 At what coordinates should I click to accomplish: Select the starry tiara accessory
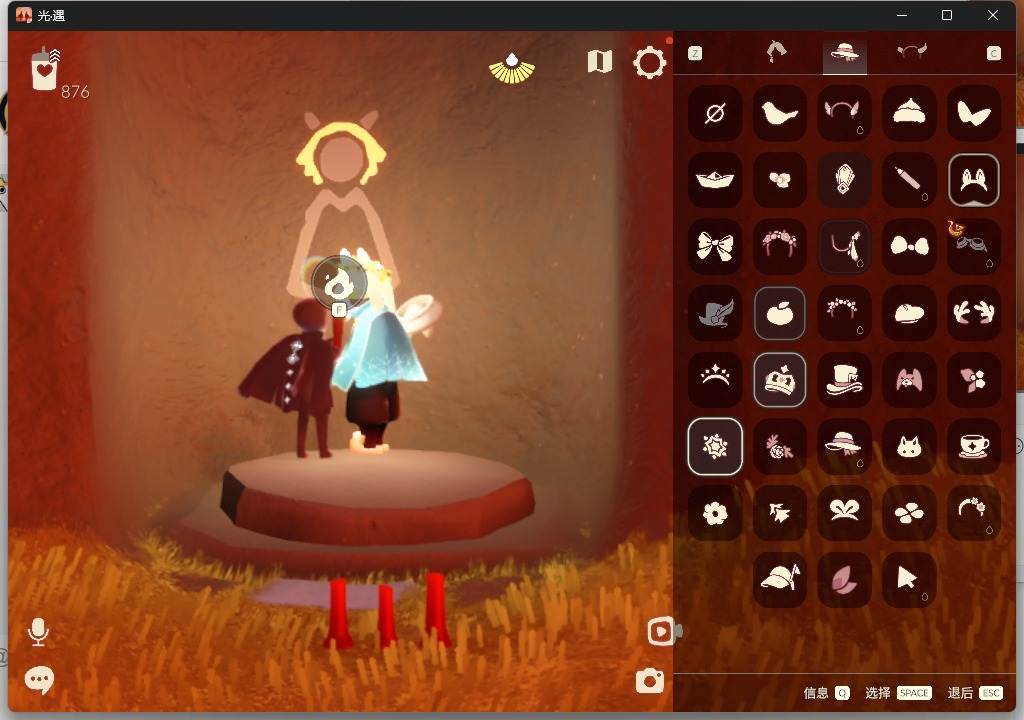pyautogui.click(x=715, y=380)
